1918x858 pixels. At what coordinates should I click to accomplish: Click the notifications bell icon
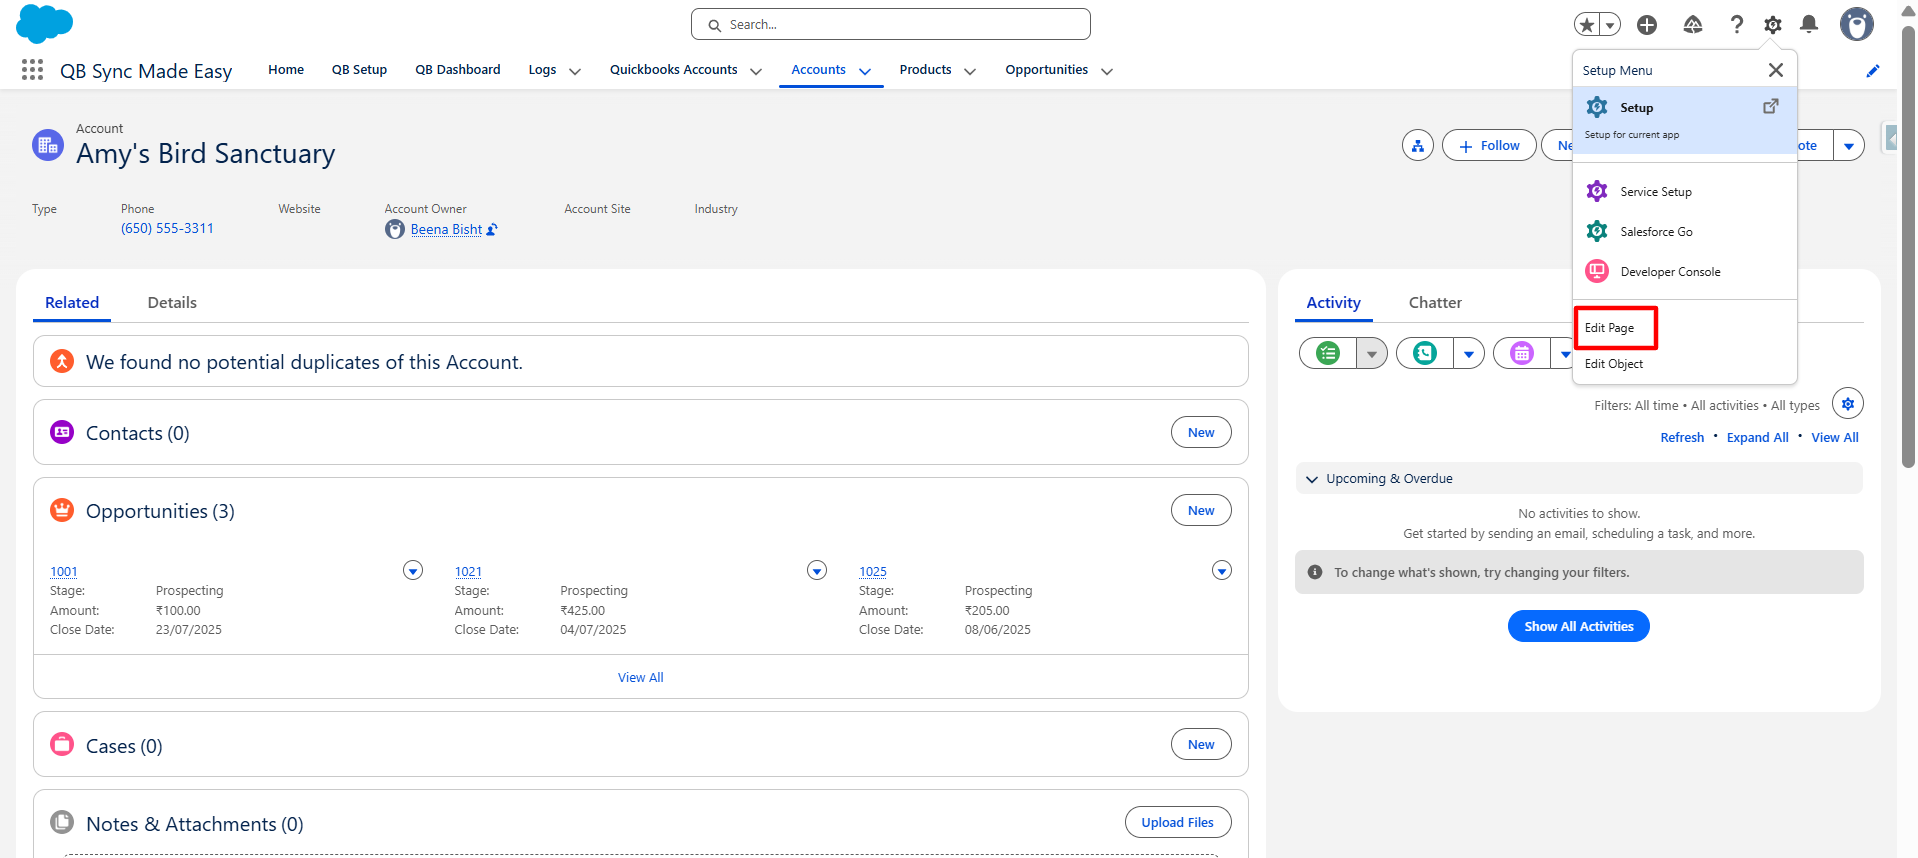coord(1808,25)
